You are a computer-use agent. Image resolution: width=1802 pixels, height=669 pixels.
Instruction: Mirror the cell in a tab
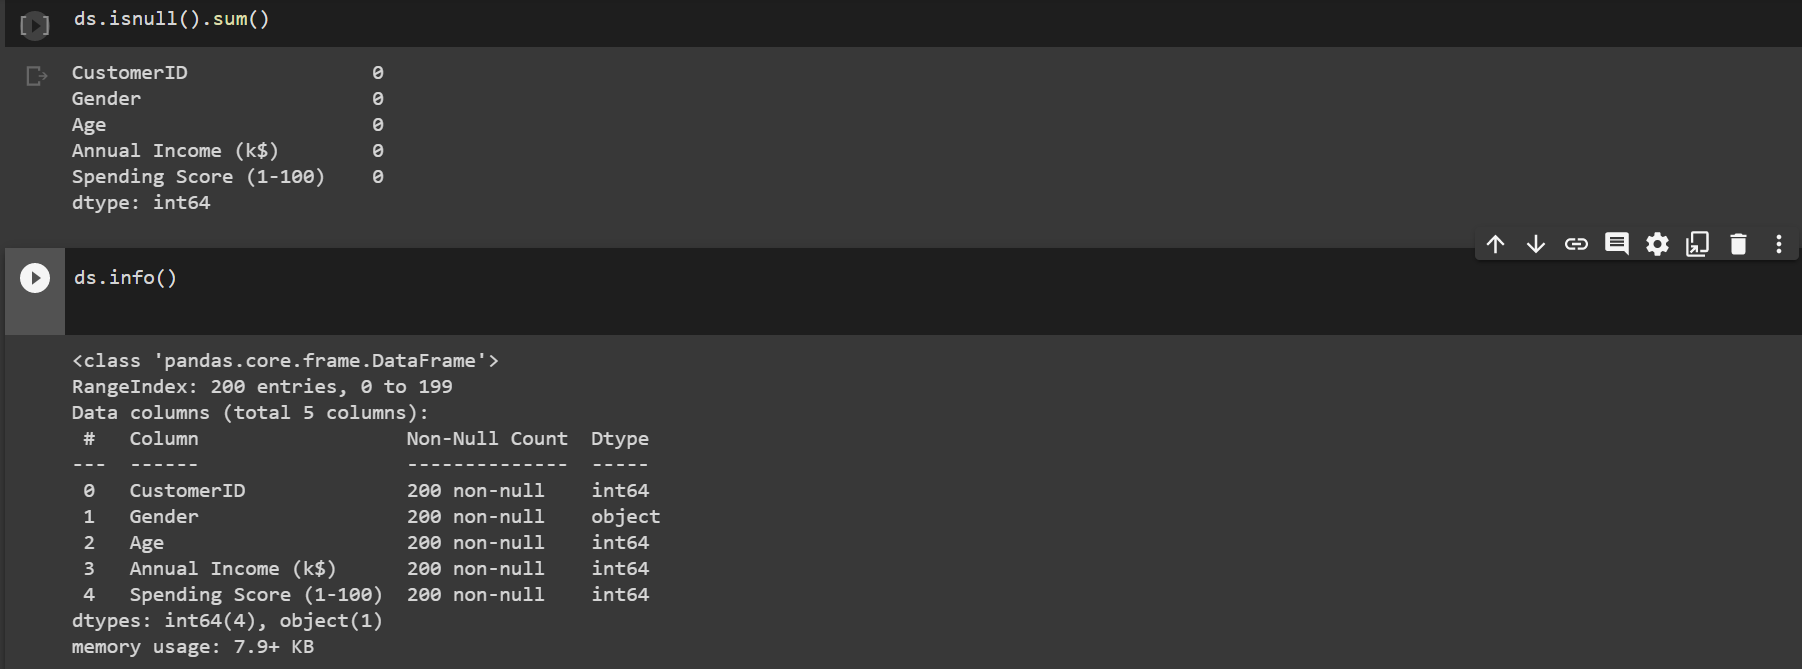point(1697,243)
